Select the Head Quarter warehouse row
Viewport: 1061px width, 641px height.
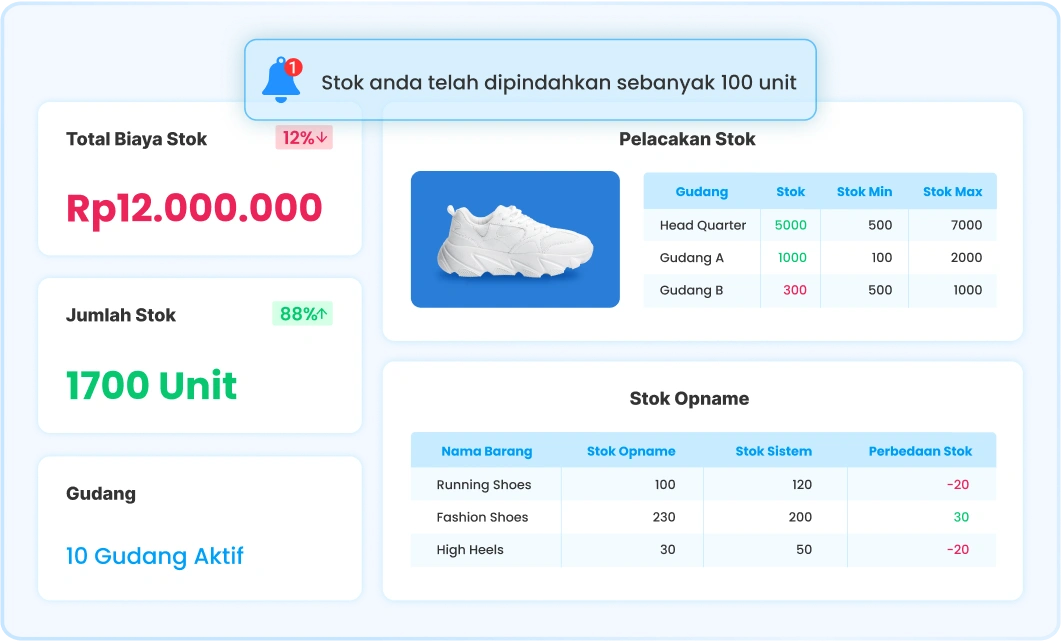[x=701, y=225]
